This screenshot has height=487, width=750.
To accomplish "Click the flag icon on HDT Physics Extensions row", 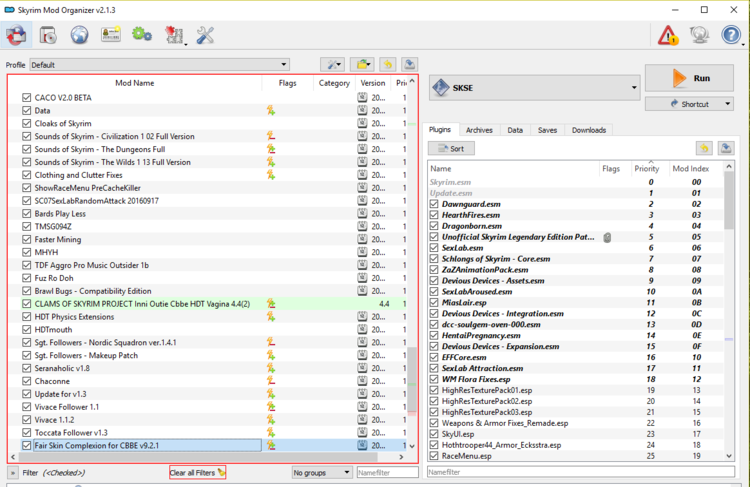I will 271,317.
